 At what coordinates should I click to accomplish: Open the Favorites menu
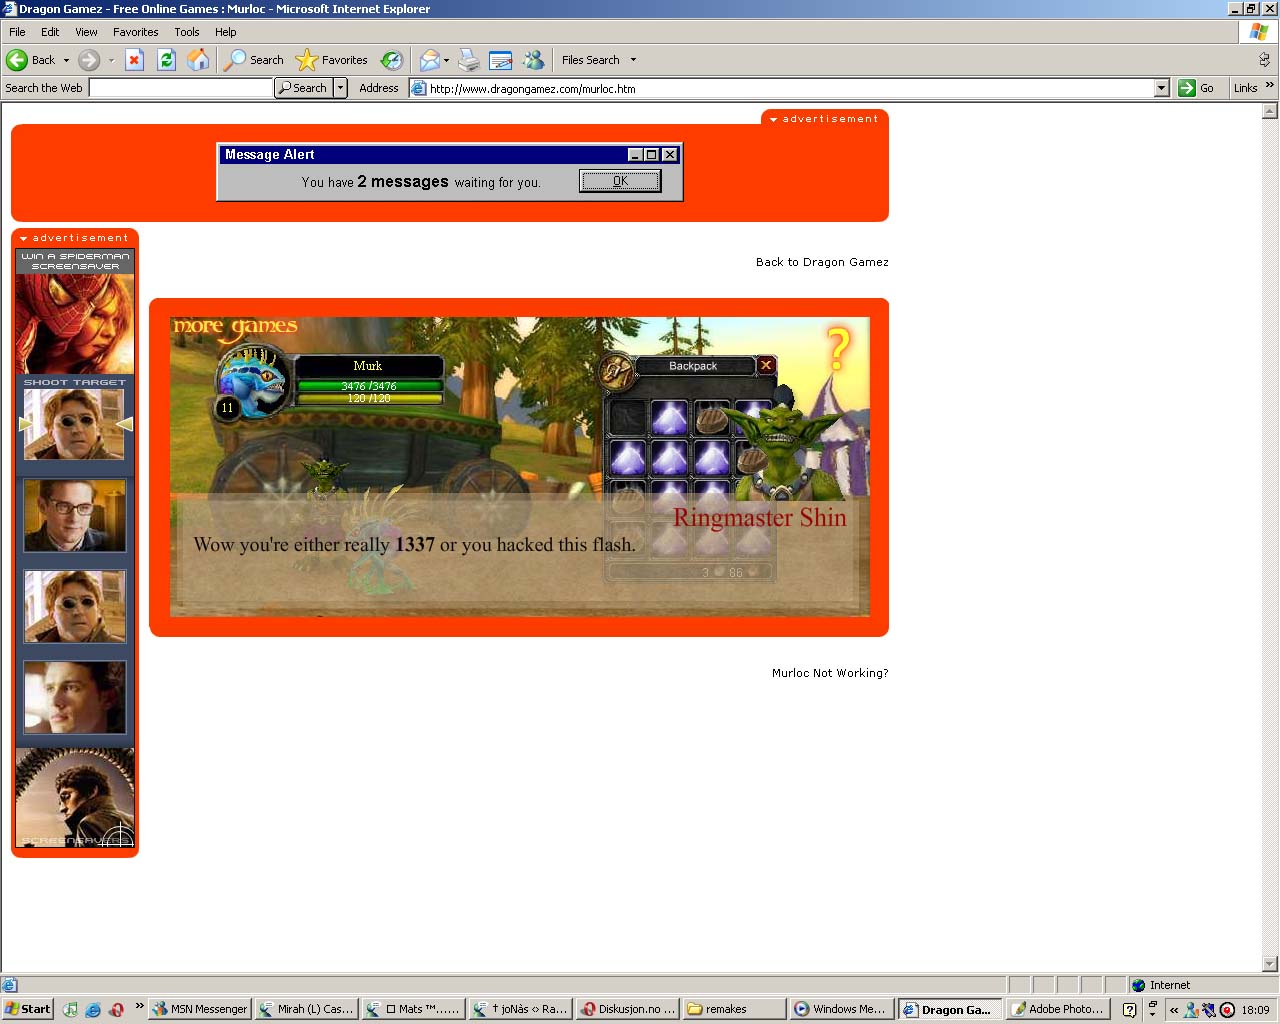[135, 32]
